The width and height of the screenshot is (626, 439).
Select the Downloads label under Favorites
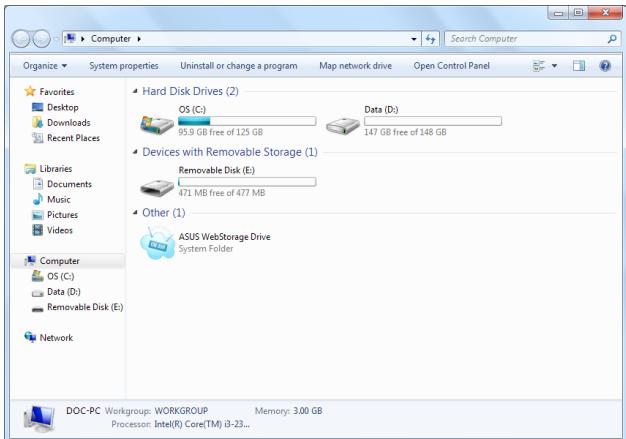[x=69, y=123]
